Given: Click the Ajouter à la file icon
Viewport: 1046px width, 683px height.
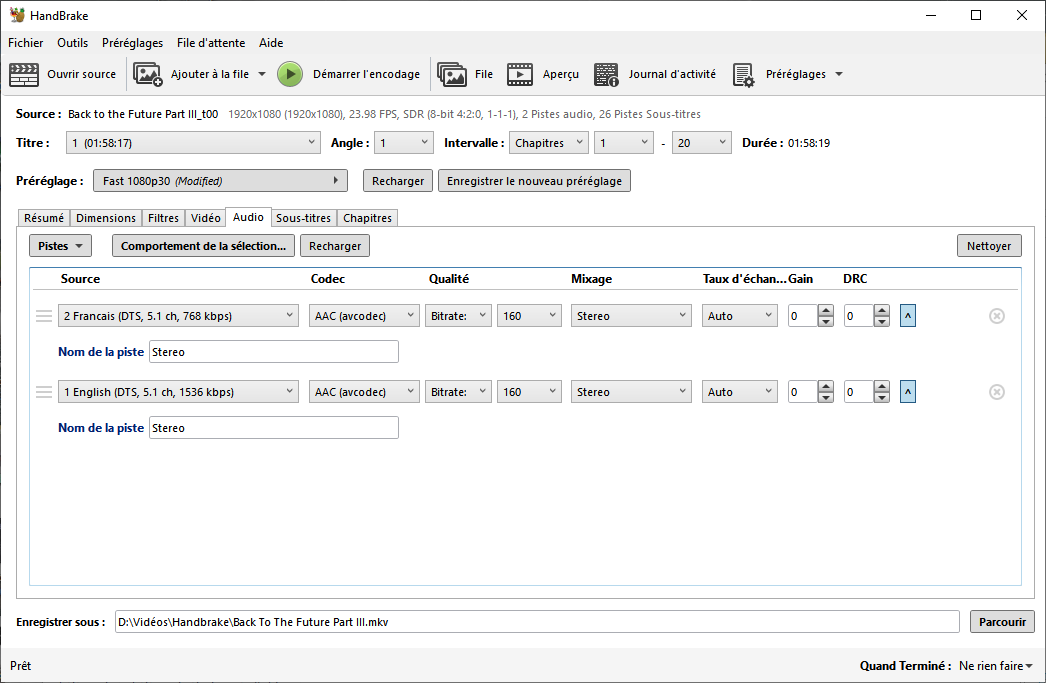Looking at the screenshot, I should pyautogui.click(x=148, y=74).
